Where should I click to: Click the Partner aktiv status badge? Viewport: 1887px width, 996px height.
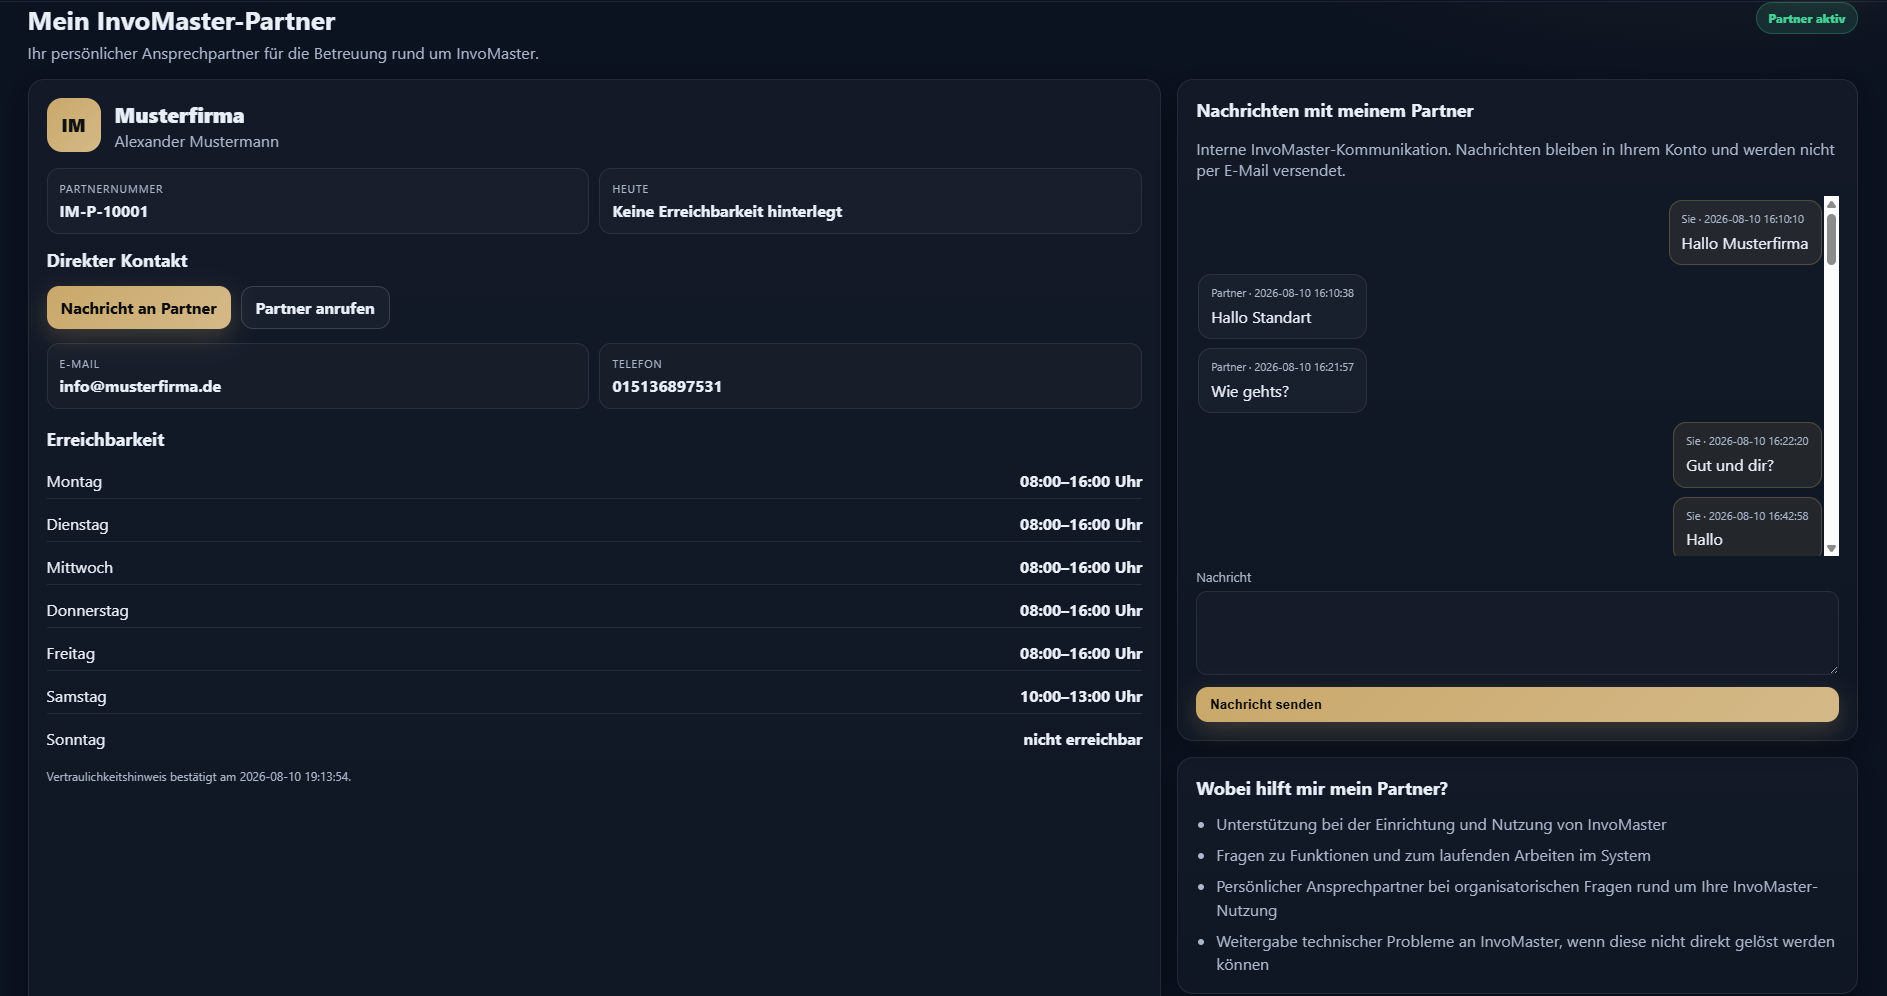tap(1806, 19)
